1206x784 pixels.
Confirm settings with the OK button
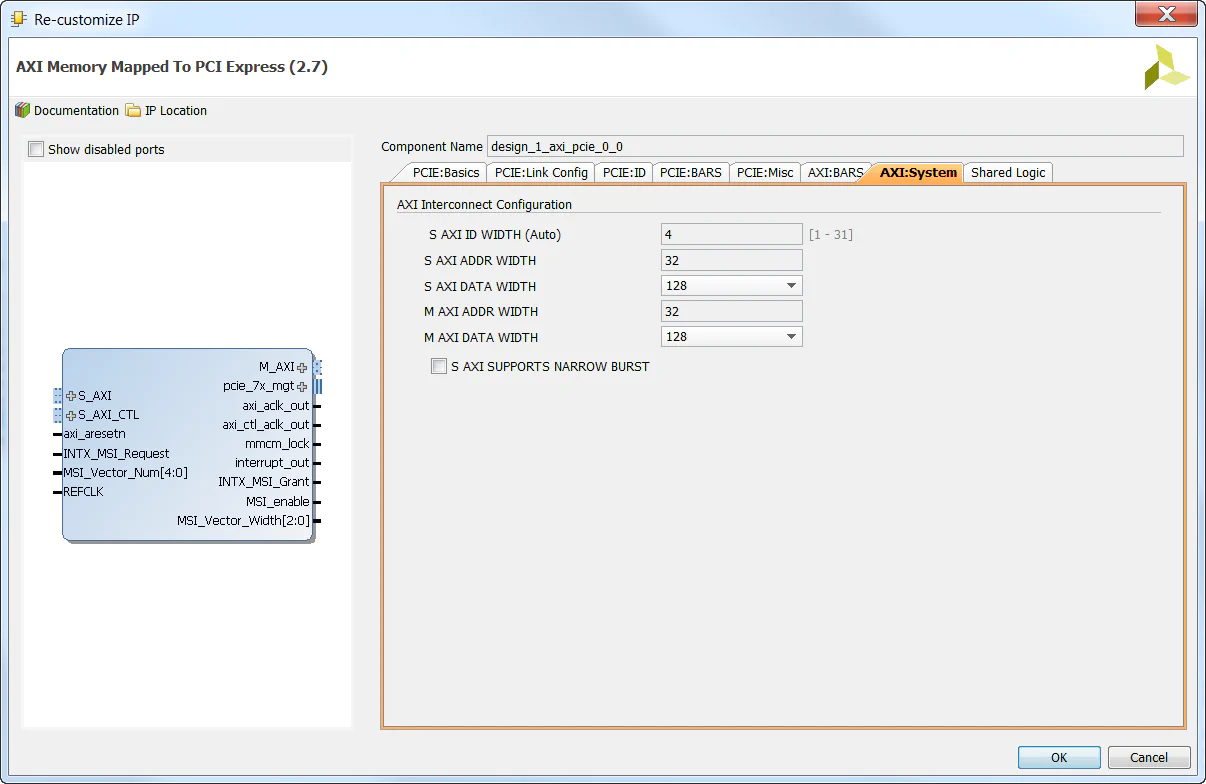1058,757
